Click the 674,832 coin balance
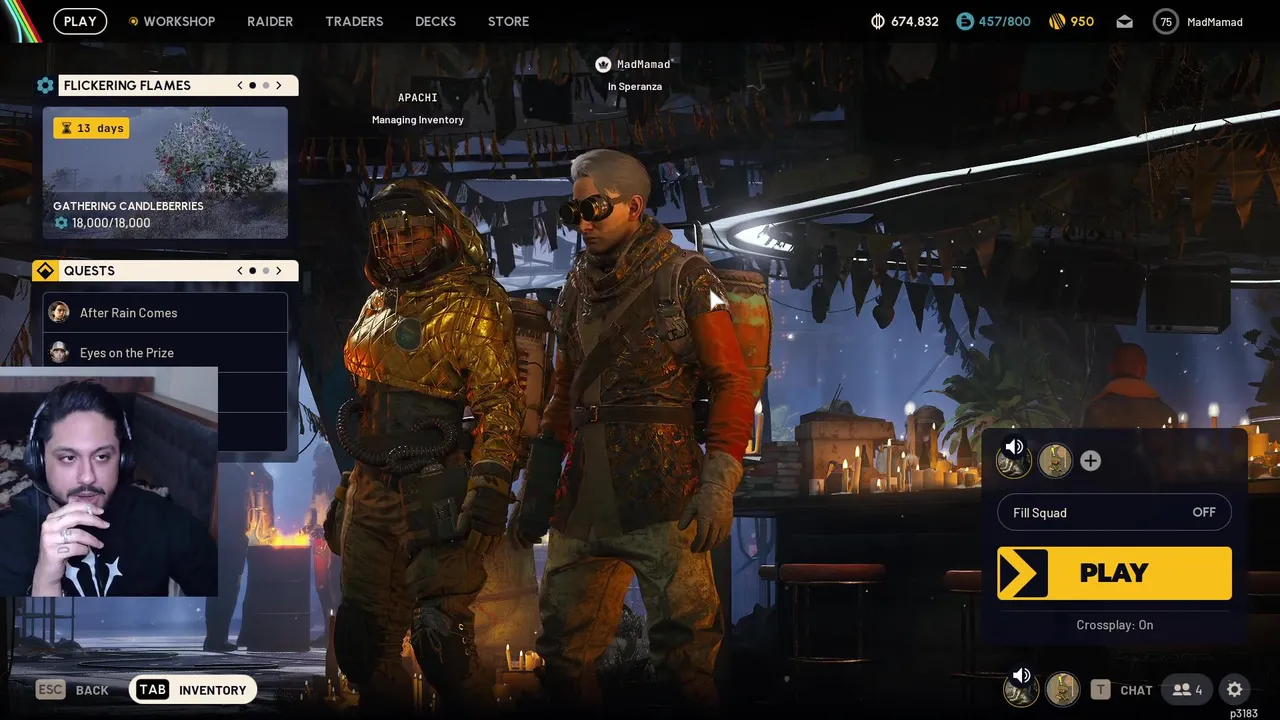 click(x=914, y=21)
